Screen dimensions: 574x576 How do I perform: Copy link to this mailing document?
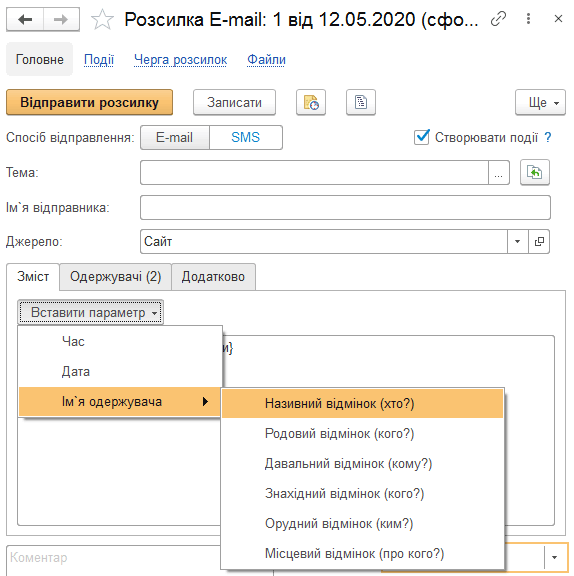coord(498,19)
